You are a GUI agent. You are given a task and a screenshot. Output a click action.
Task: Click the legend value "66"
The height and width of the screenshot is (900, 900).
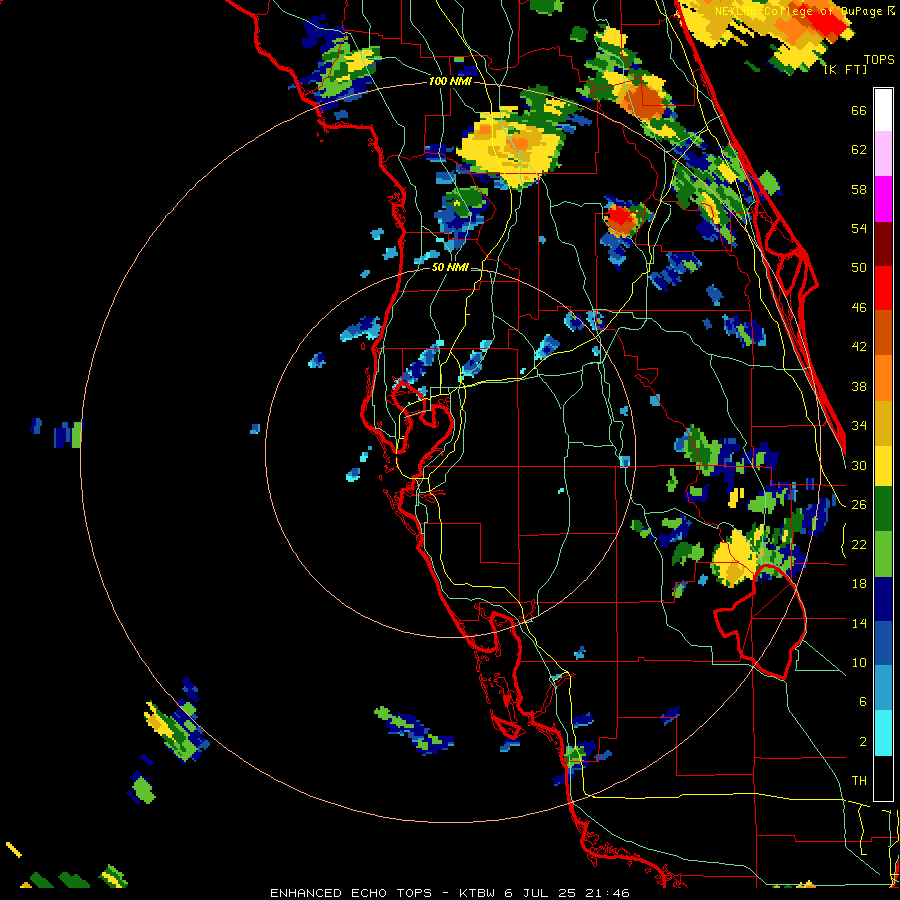tap(859, 110)
